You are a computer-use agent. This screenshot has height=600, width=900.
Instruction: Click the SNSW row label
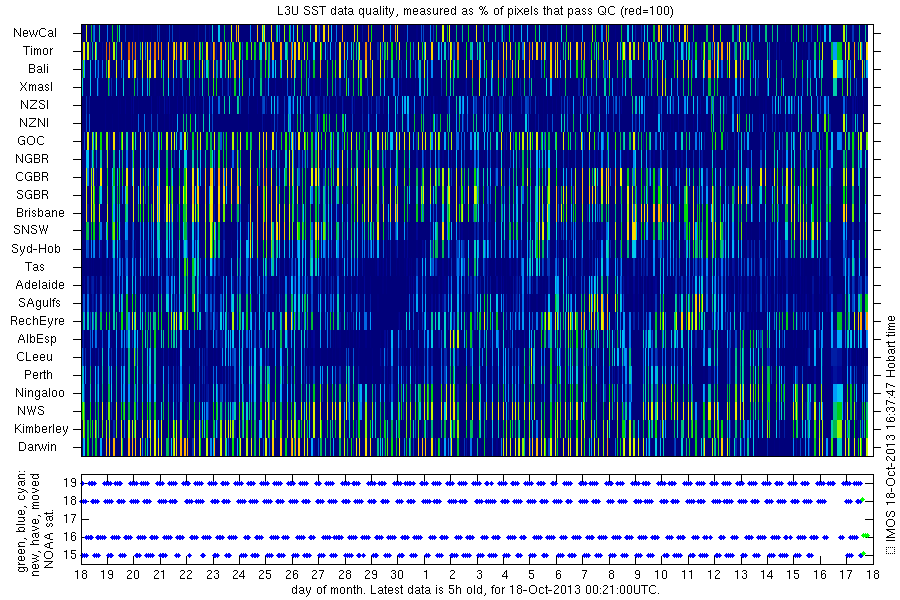coord(31,230)
